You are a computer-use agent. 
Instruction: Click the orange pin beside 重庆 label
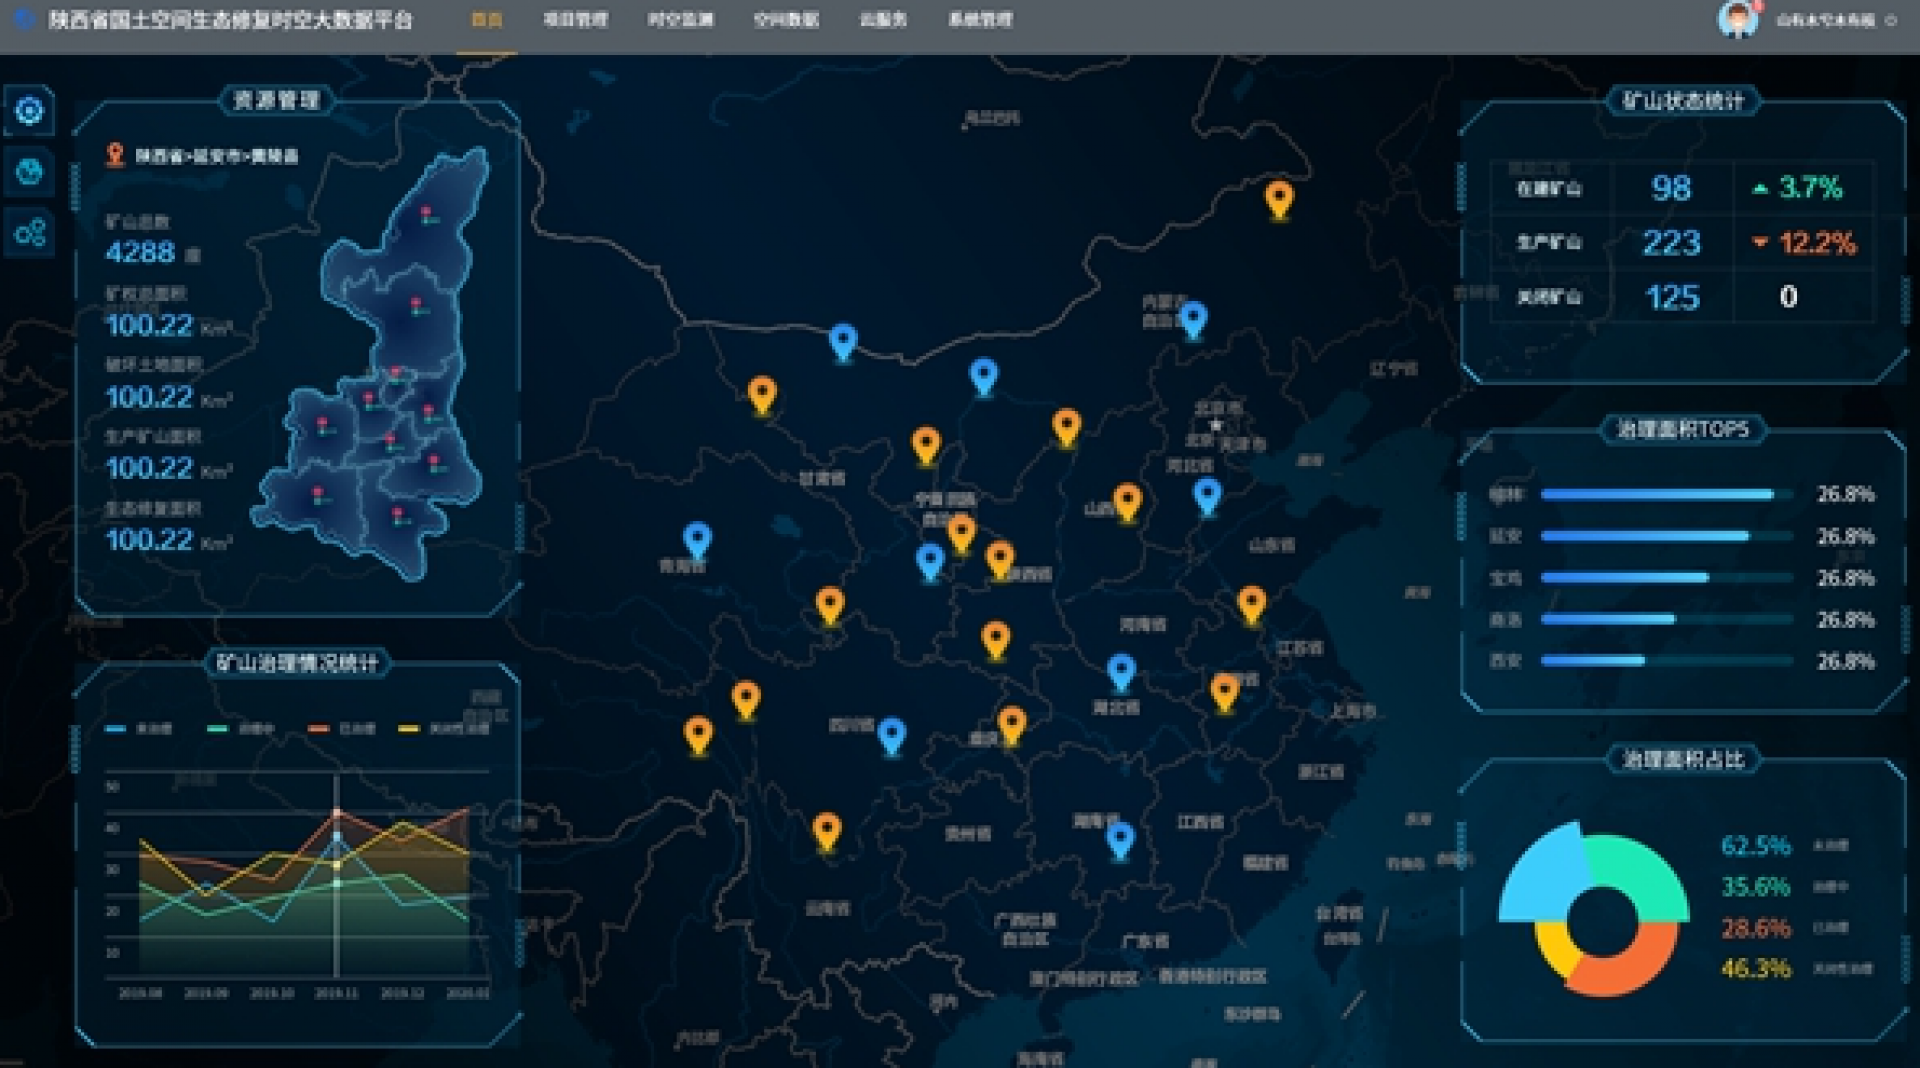pyautogui.click(x=1011, y=726)
